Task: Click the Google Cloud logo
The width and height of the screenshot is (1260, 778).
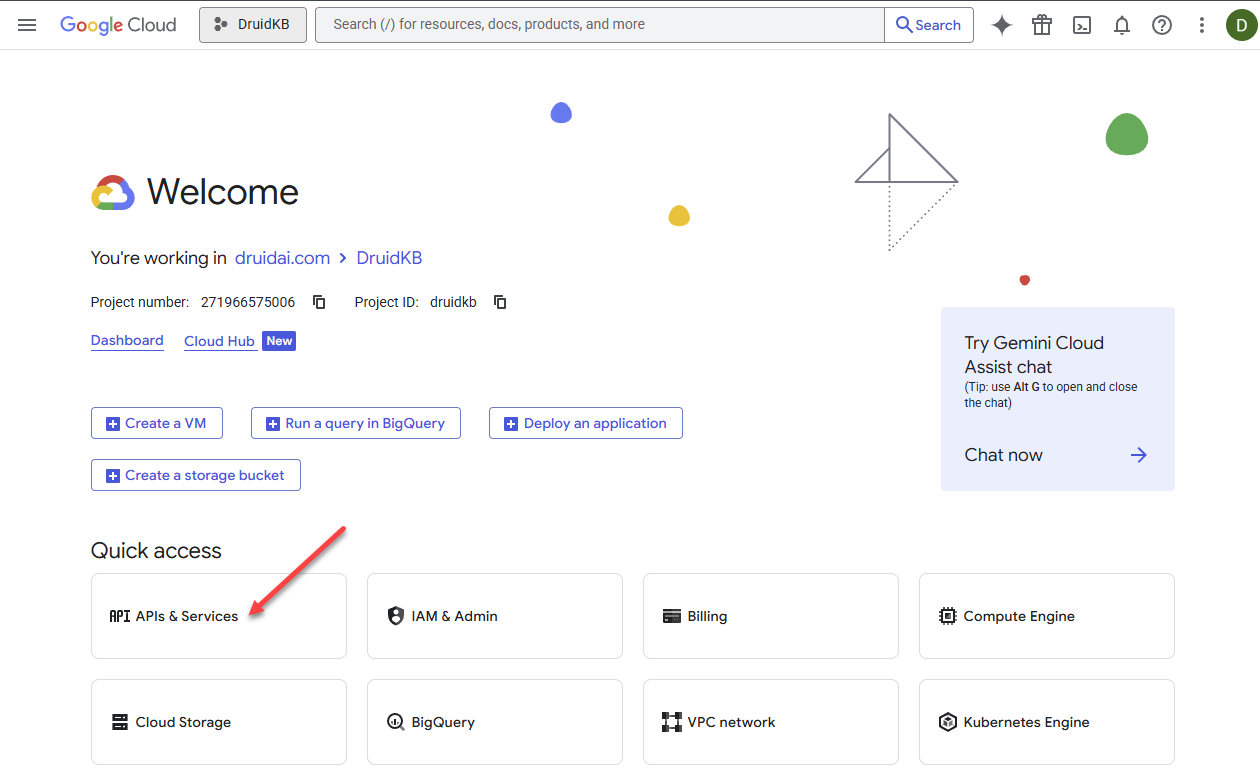Action: [x=118, y=25]
